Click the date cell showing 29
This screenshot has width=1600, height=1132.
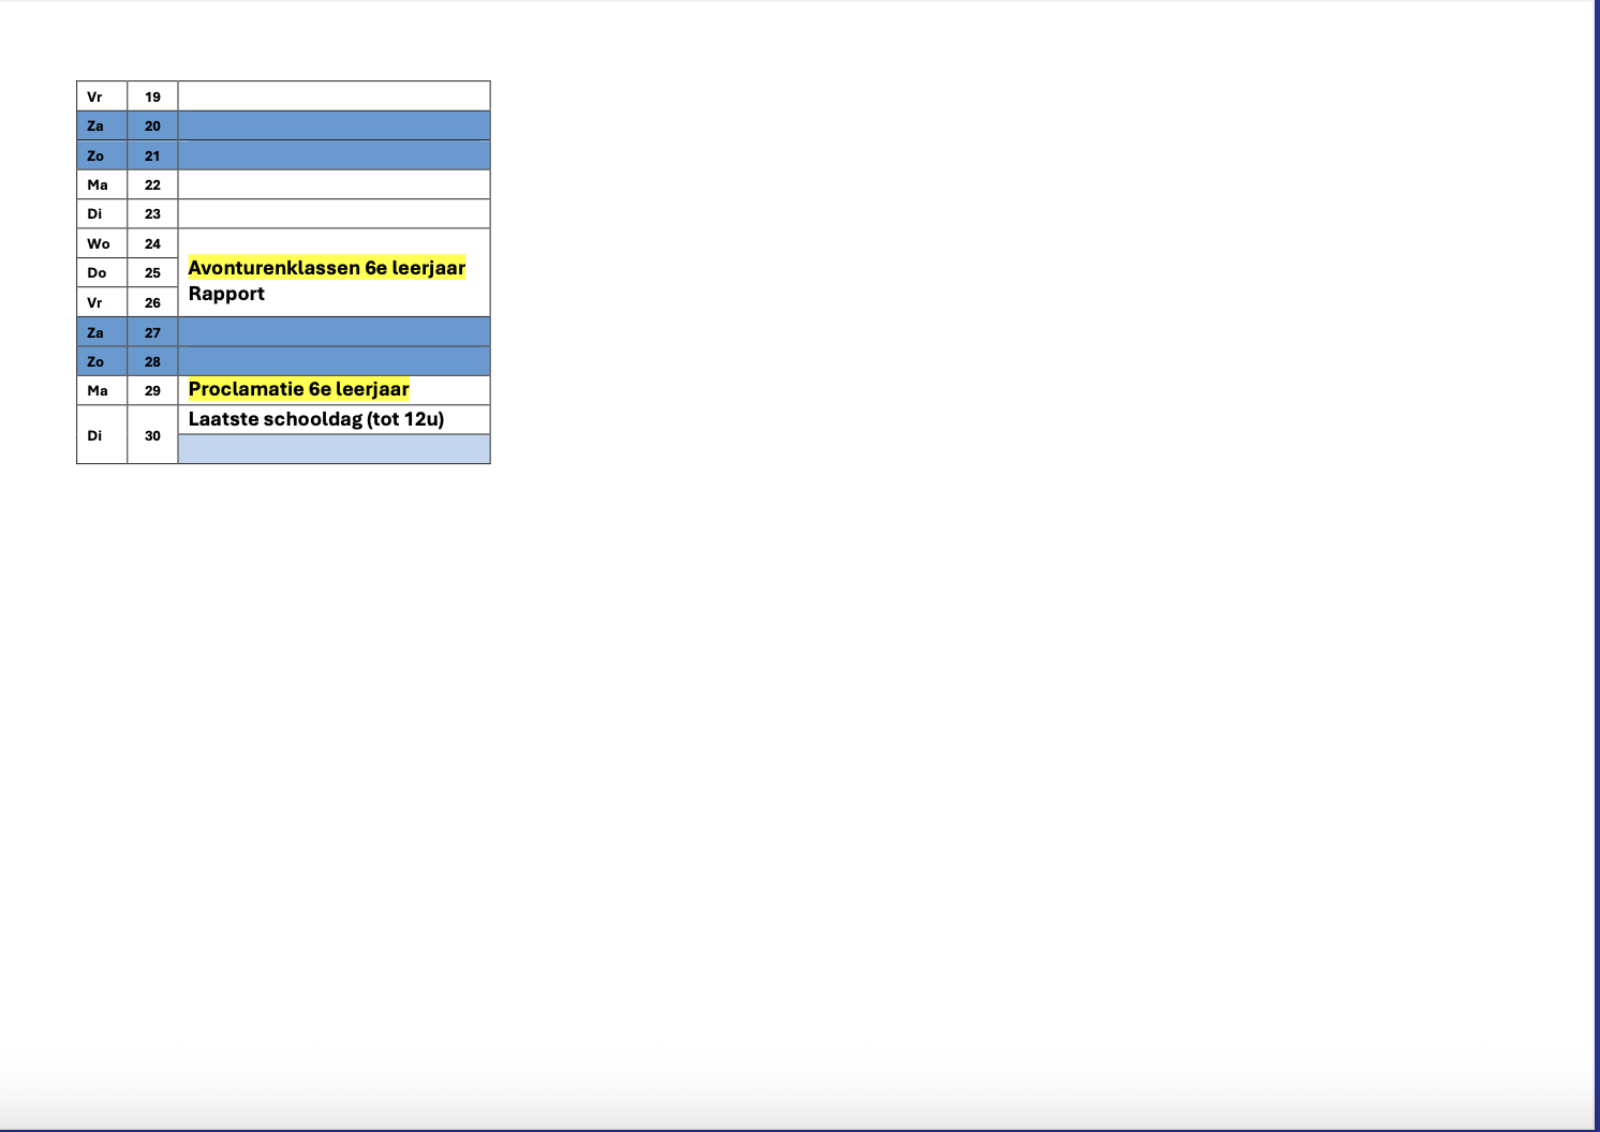tap(152, 391)
